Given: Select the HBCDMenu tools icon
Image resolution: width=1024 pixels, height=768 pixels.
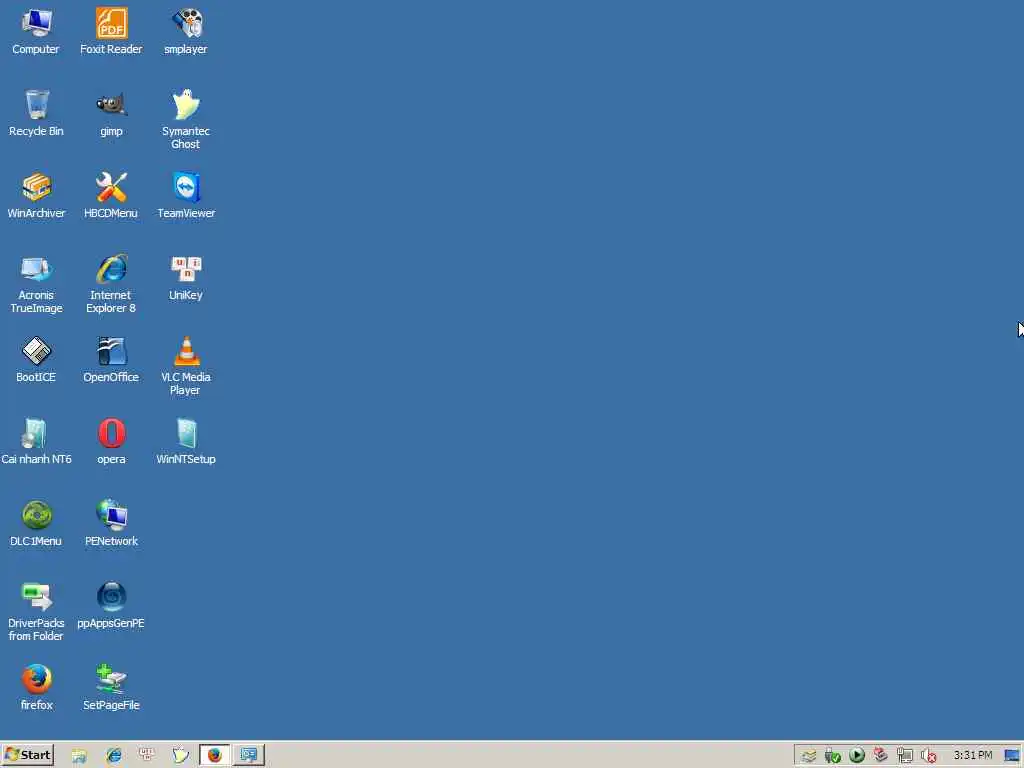Looking at the screenshot, I should 111,196.
